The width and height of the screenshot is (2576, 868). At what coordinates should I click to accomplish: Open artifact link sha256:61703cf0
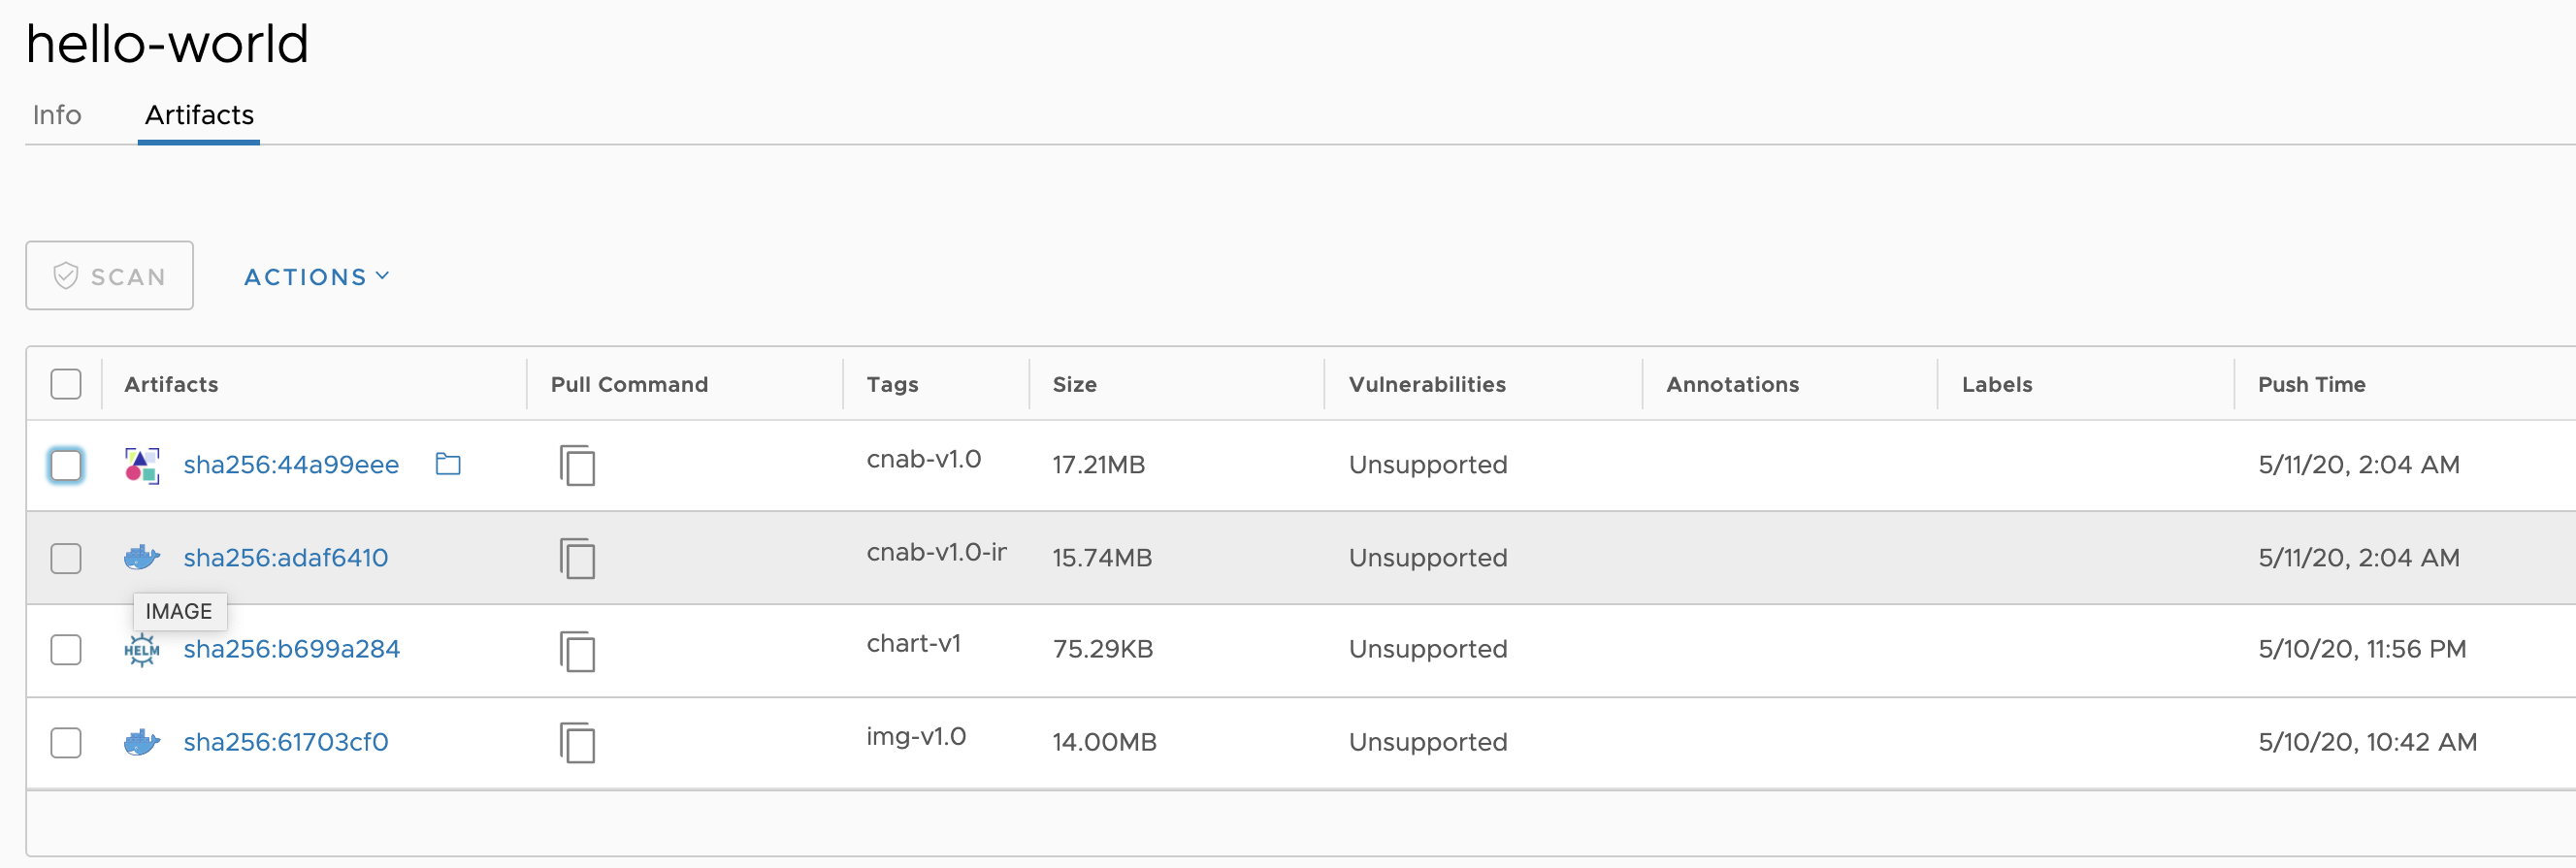(x=286, y=742)
